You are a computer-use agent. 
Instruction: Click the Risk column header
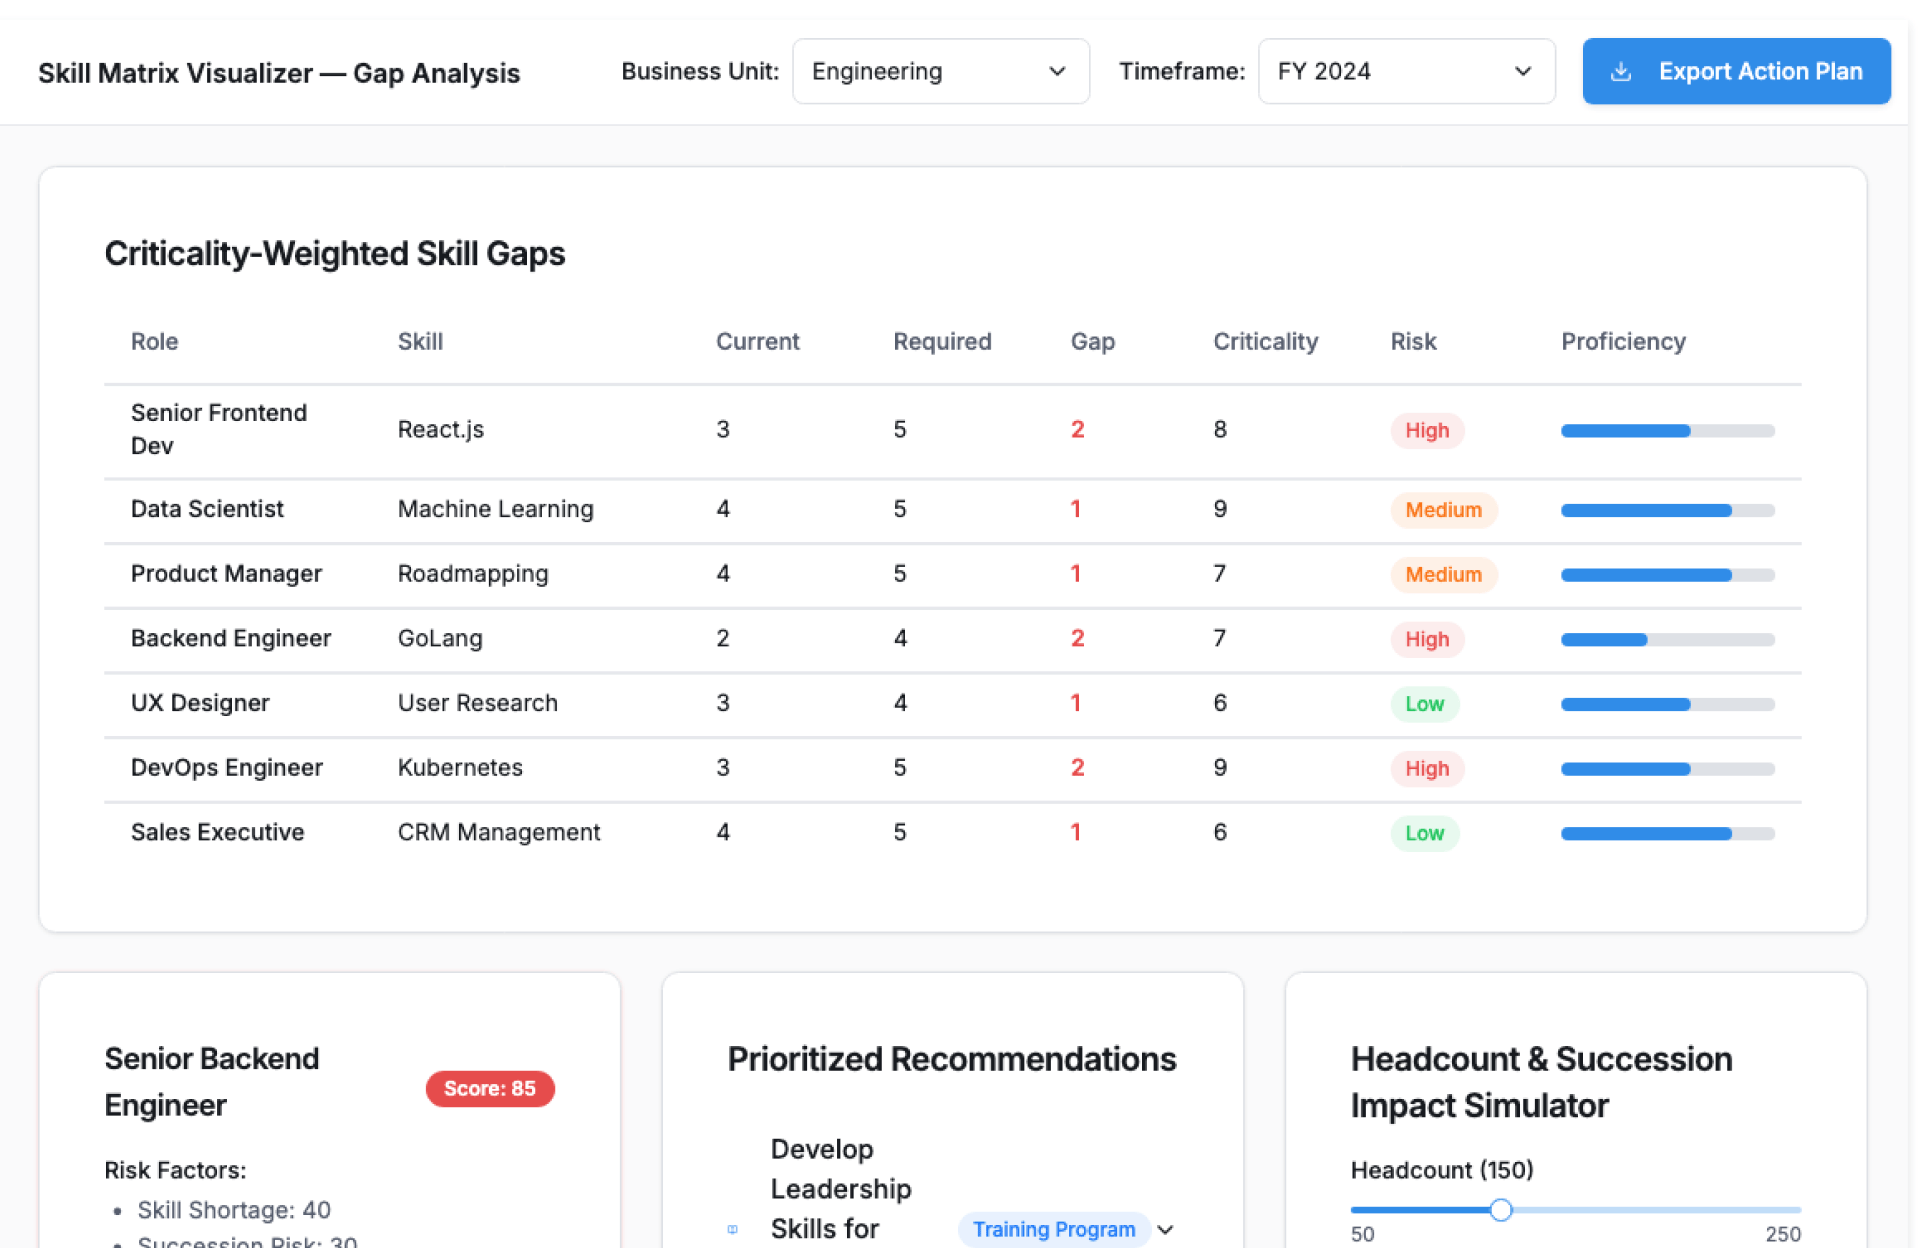click(1413, 342)
